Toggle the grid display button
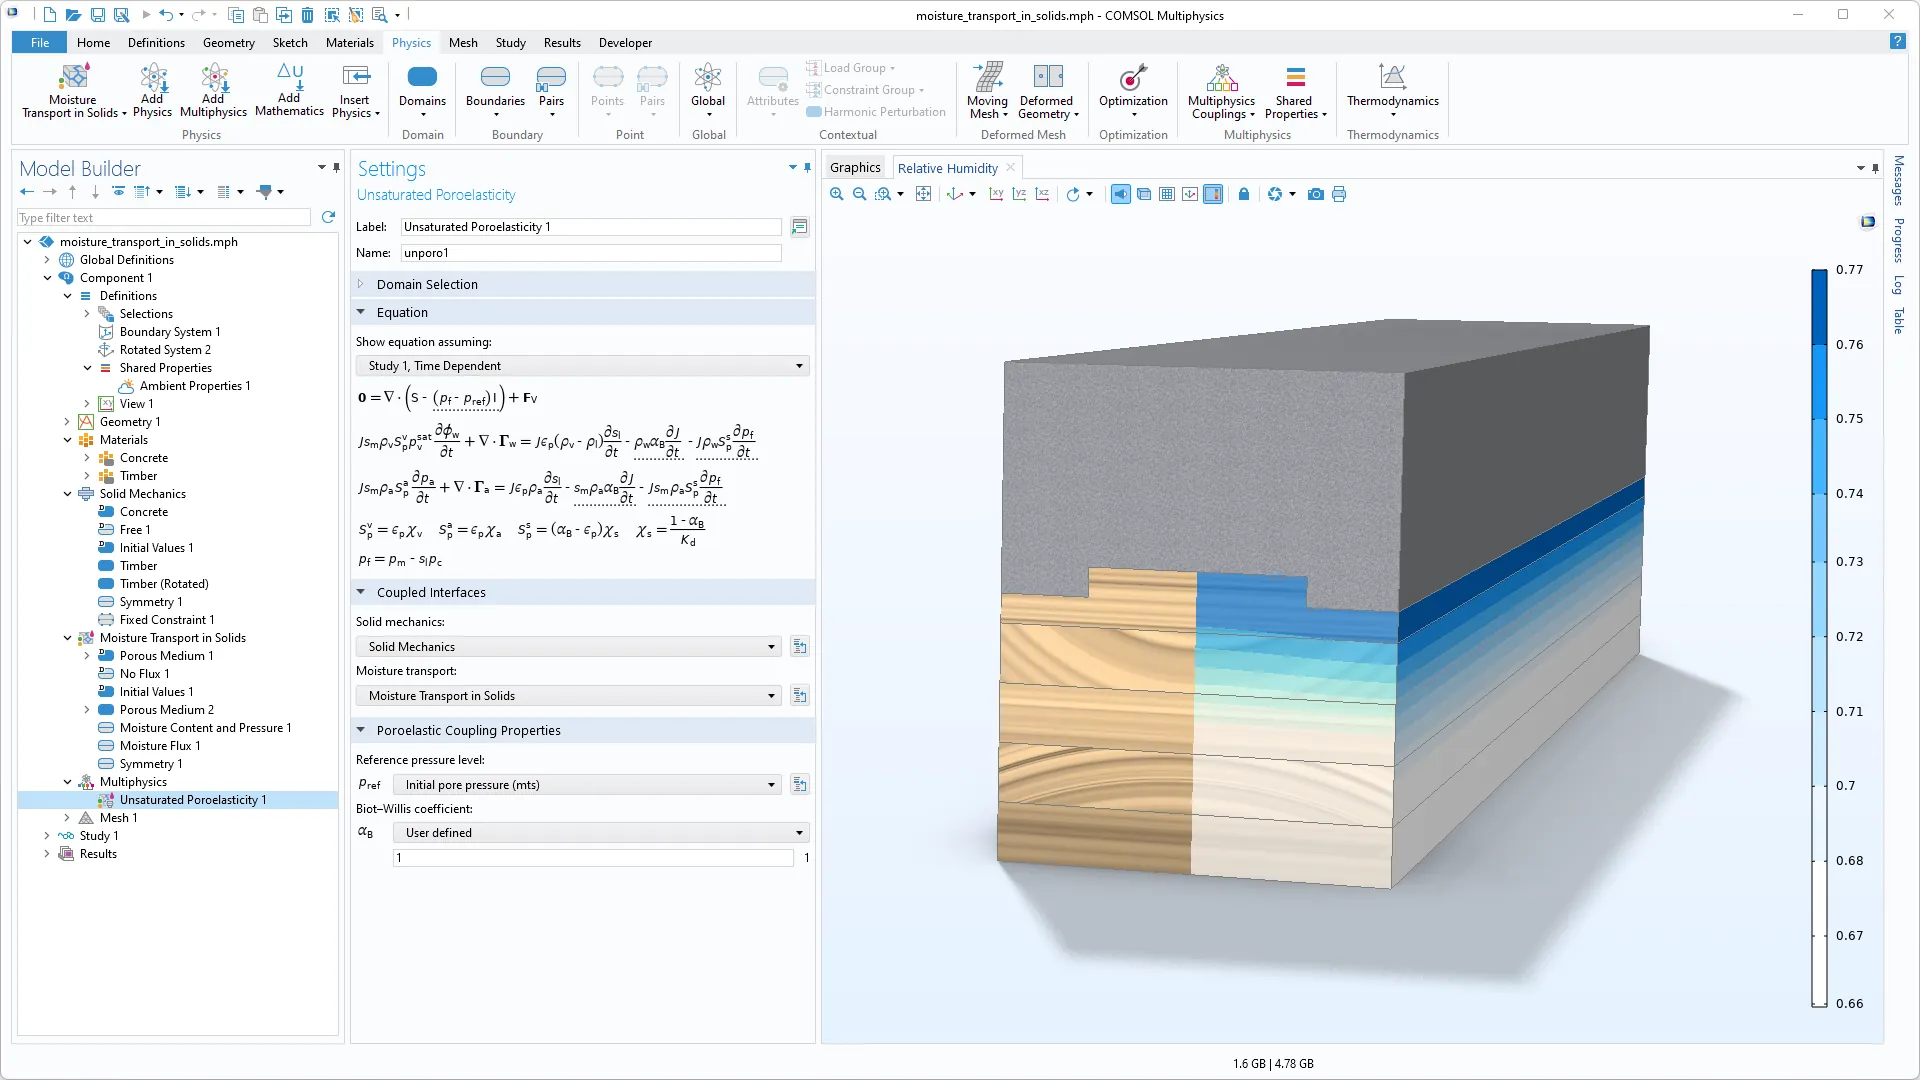1920x1080 pixels. (1167, 194)
